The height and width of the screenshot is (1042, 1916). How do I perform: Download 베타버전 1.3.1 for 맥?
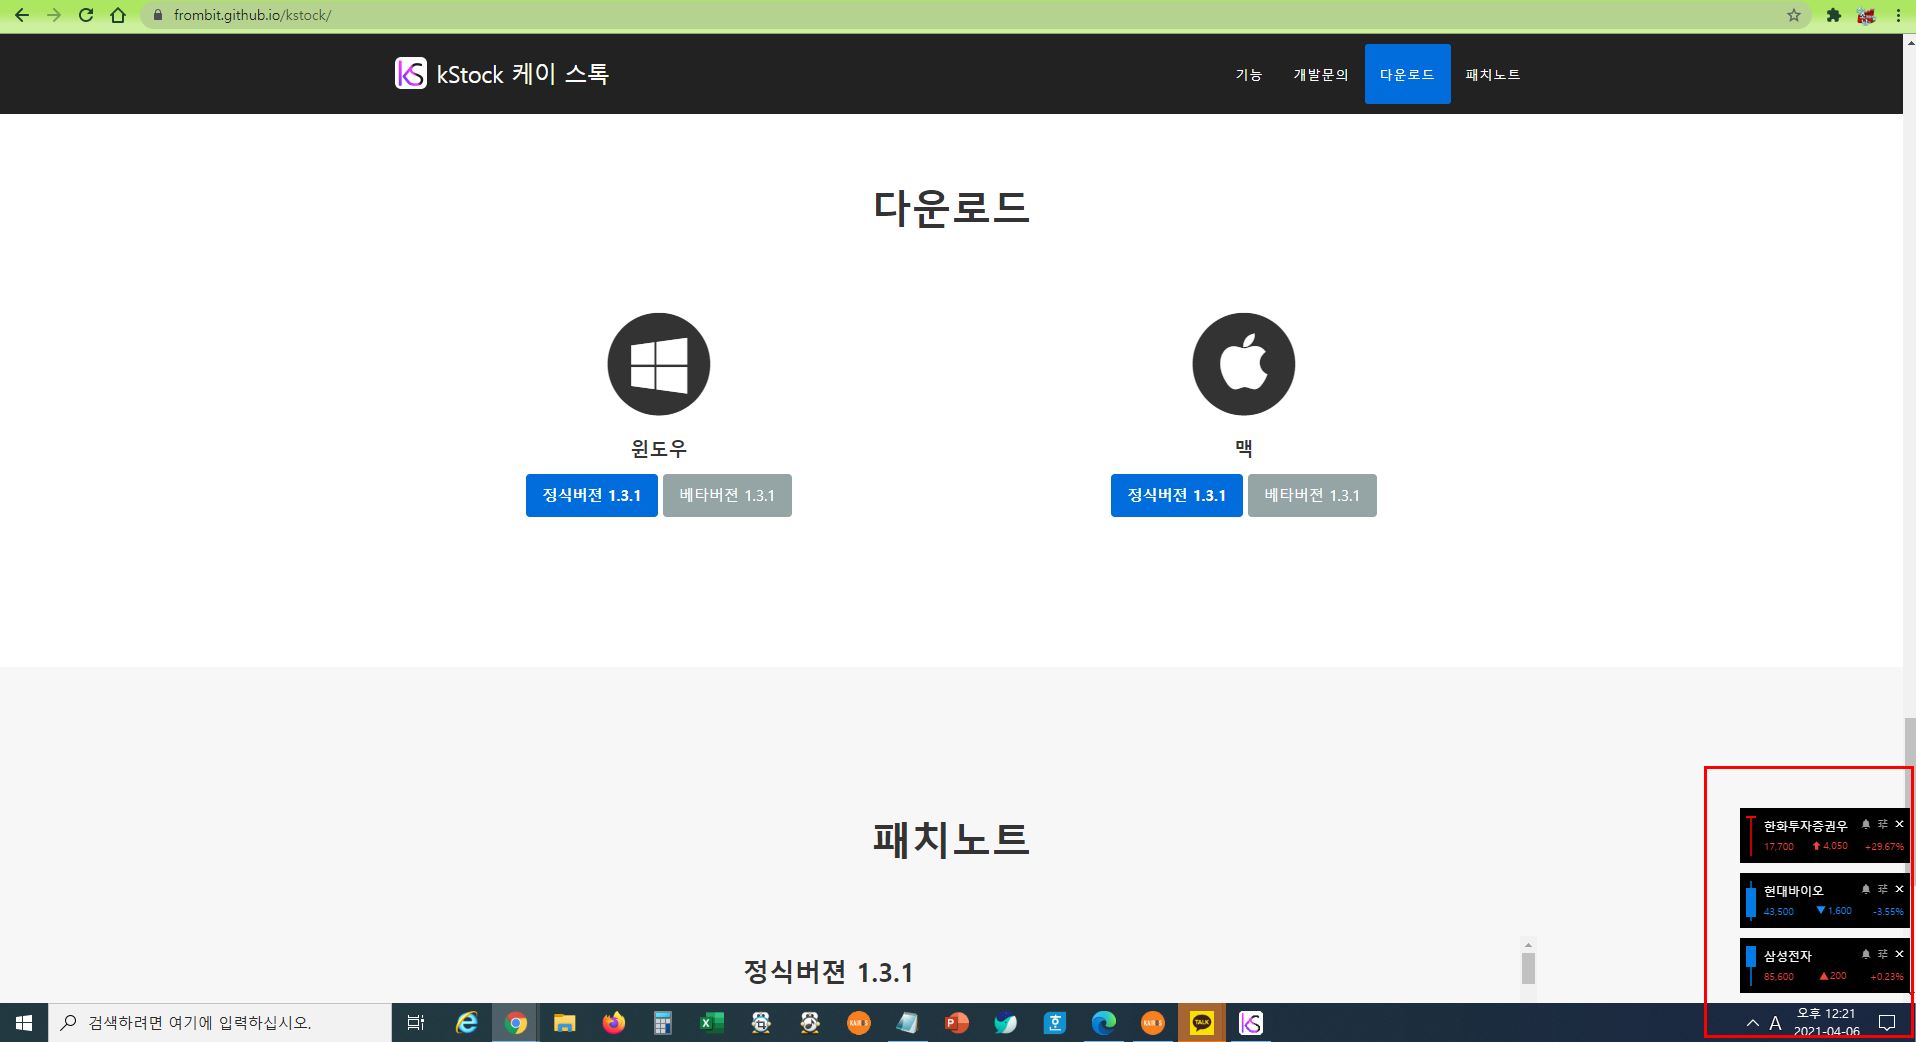point(1312,495)
